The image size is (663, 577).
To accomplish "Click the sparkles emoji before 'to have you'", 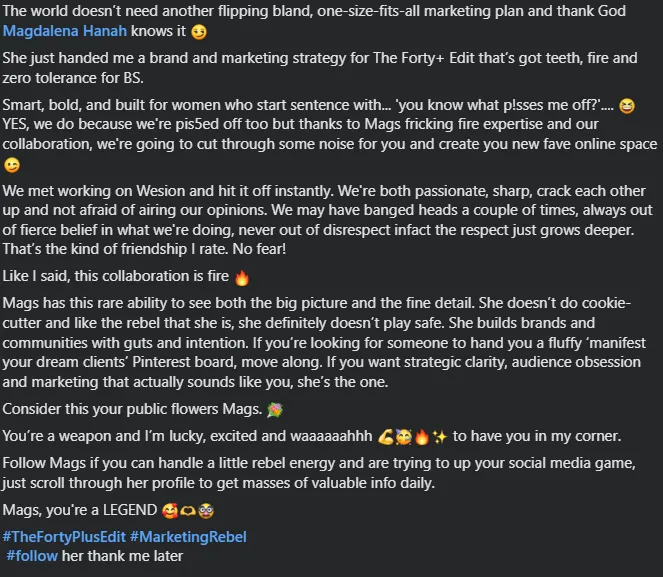I will 440,437.
